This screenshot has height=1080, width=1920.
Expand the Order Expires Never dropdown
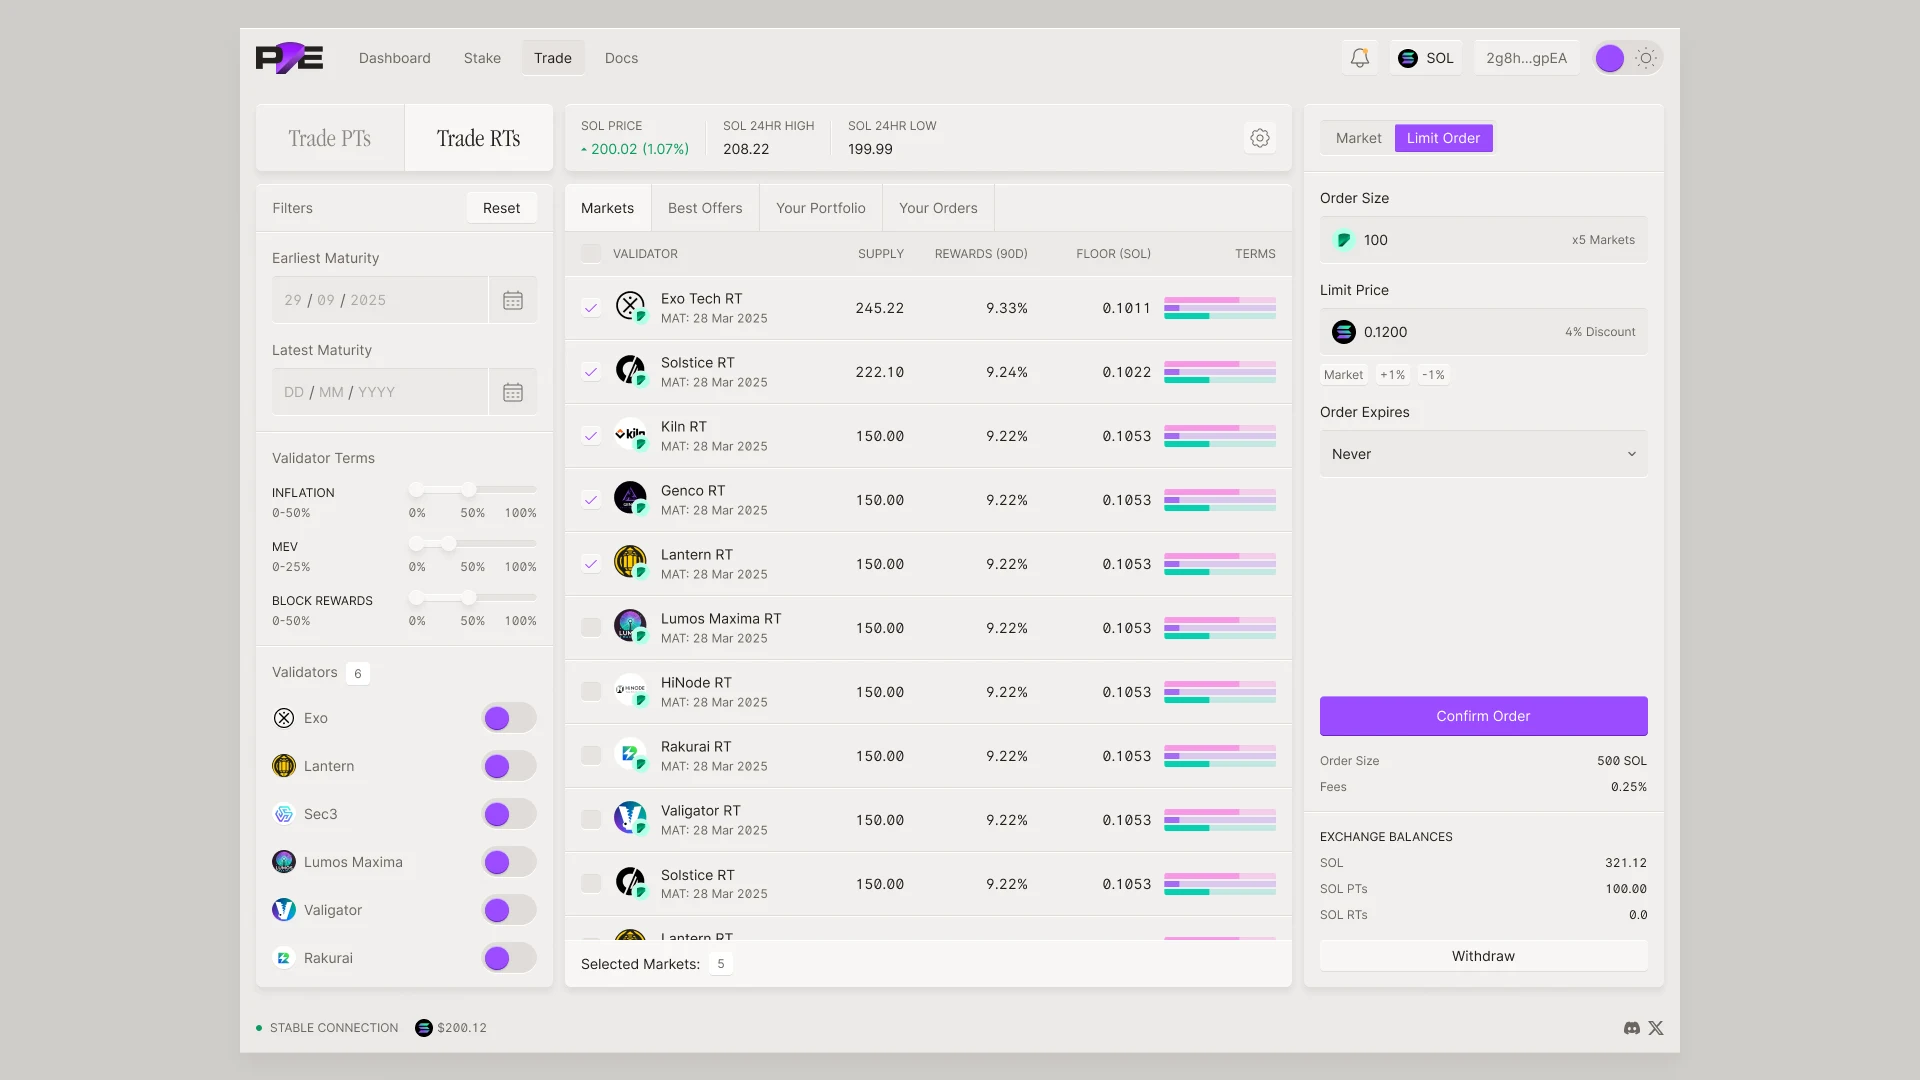click(1483, 454)
